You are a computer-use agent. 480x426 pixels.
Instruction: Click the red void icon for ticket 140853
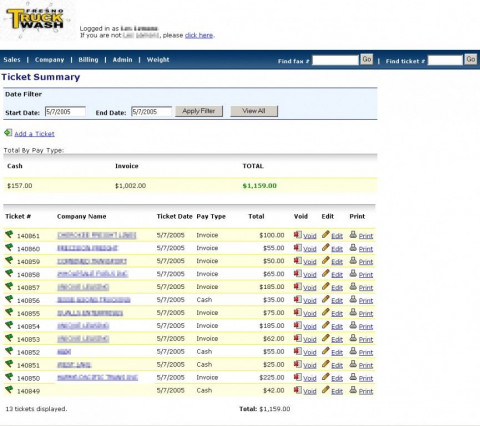point(298,338)
